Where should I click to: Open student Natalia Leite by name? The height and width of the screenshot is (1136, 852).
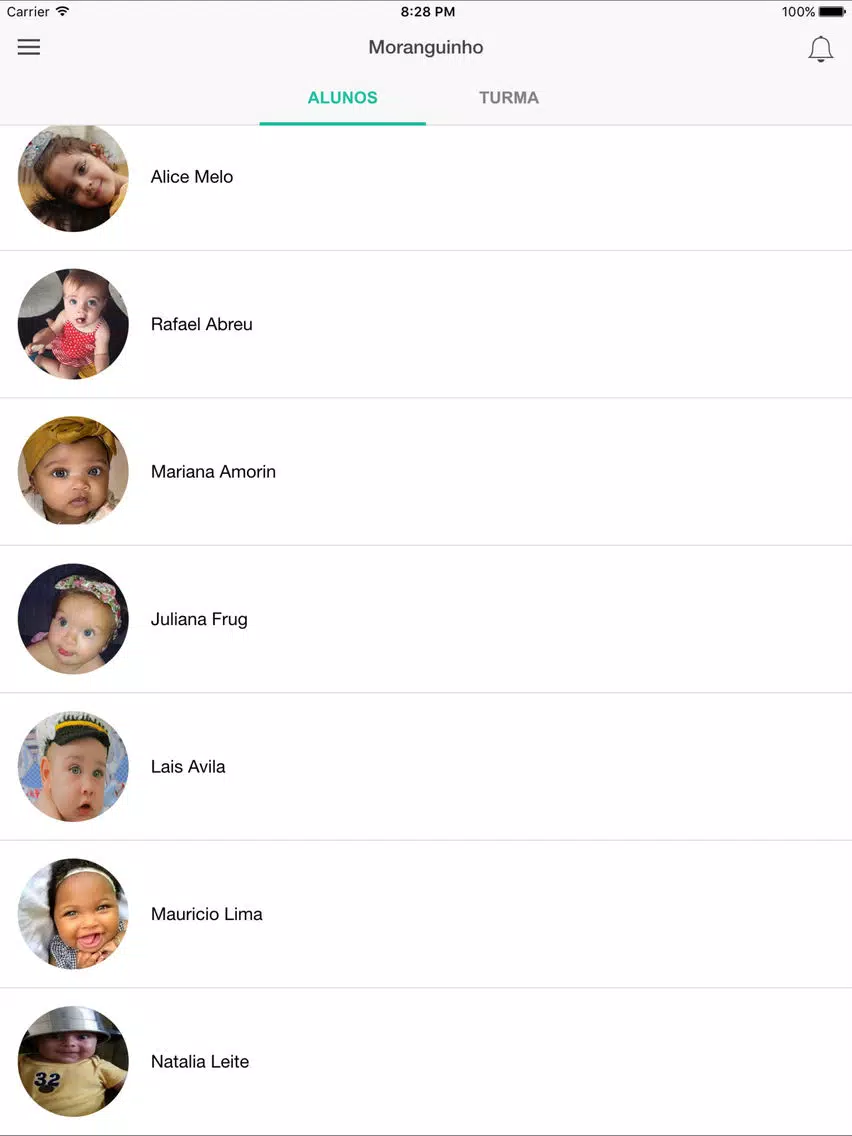pyautogui.click(x=200, y=1061)
